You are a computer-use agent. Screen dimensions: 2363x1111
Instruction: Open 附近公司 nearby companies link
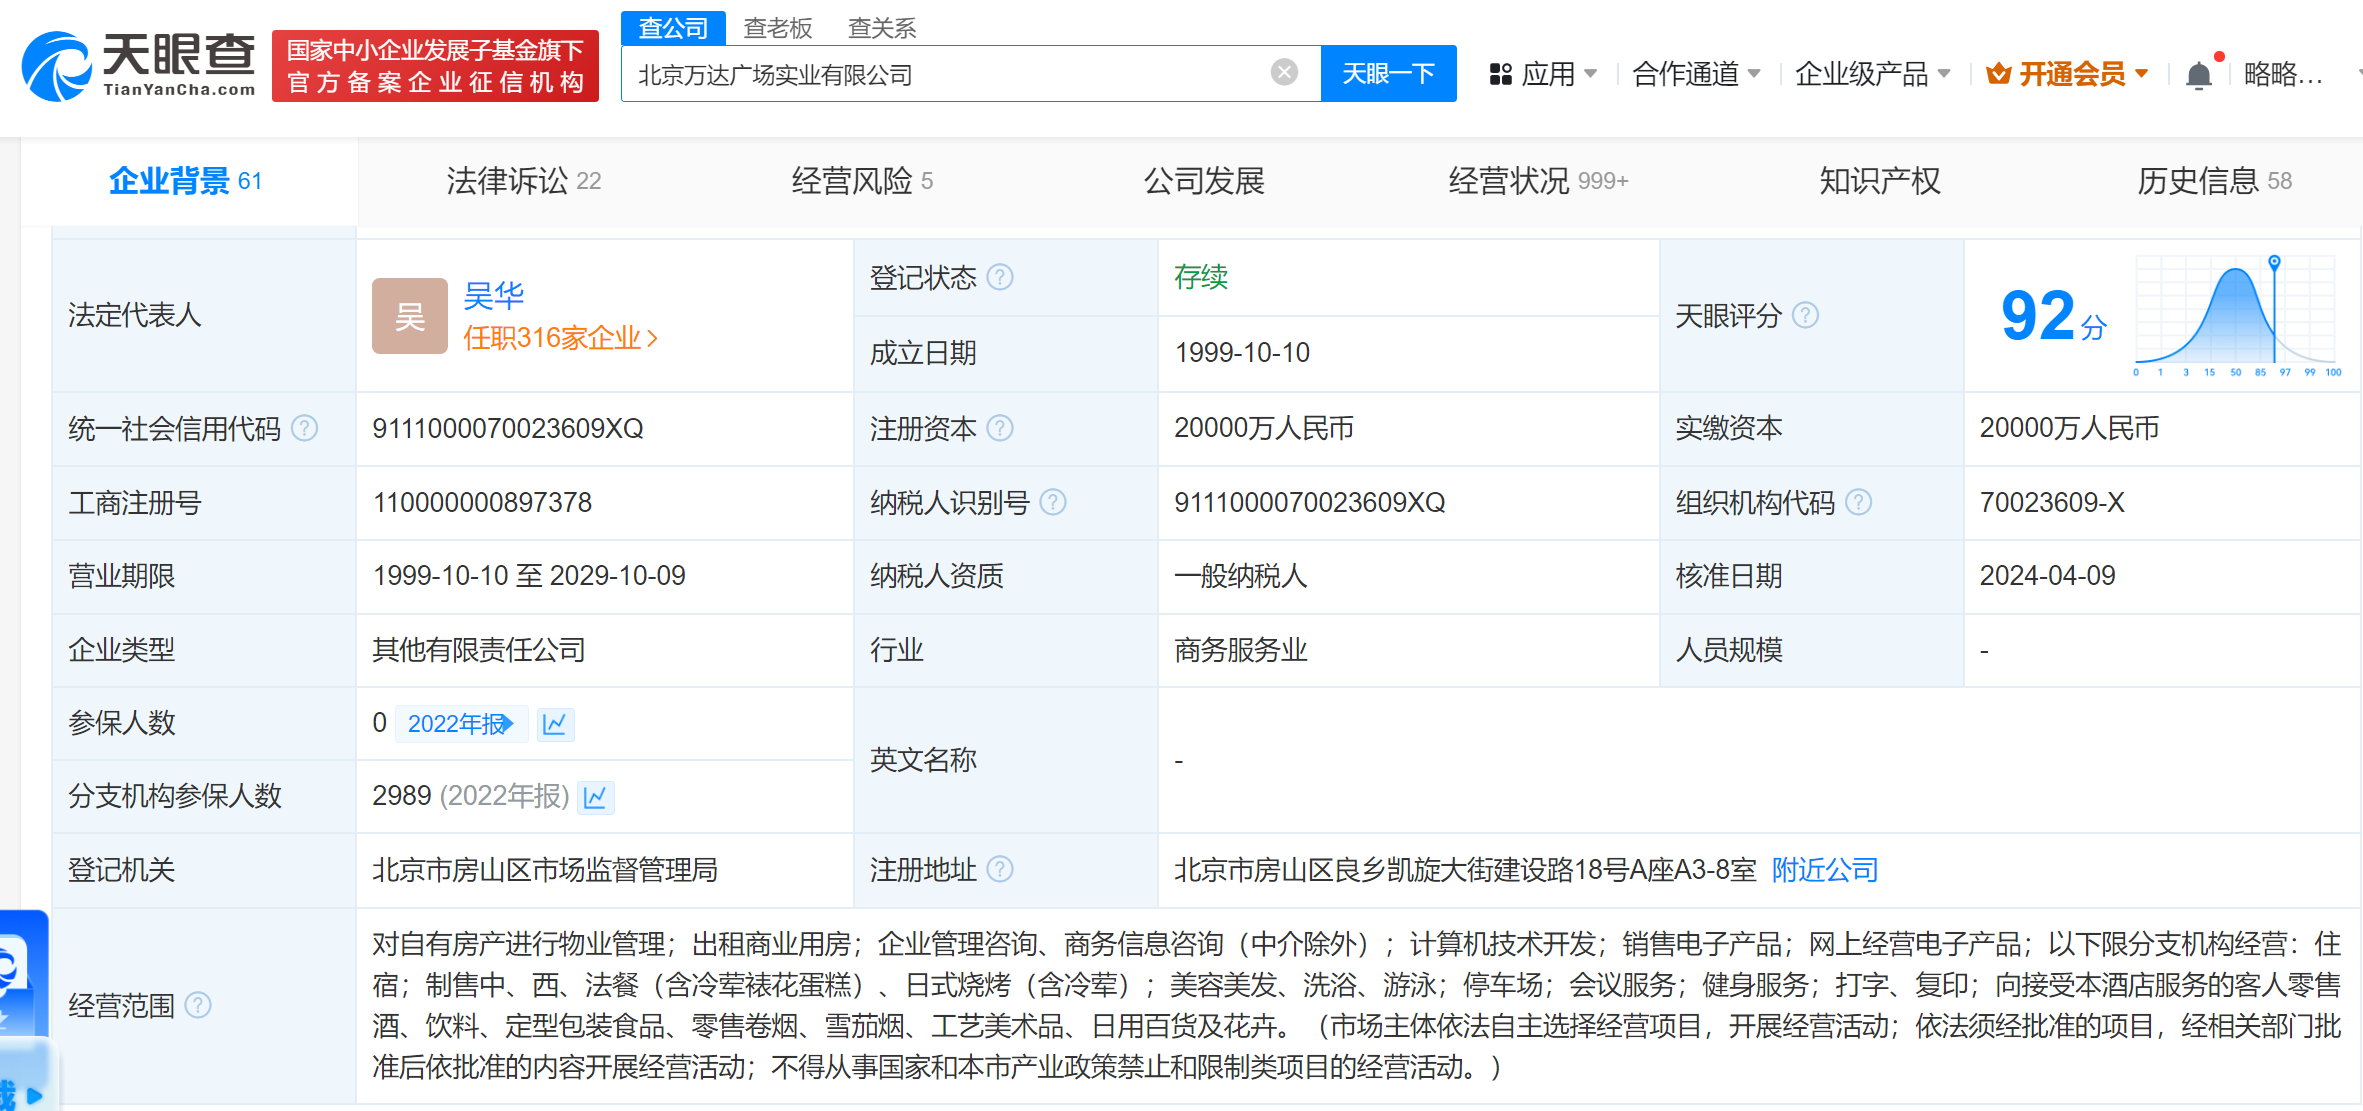(x=1824, y=870)
